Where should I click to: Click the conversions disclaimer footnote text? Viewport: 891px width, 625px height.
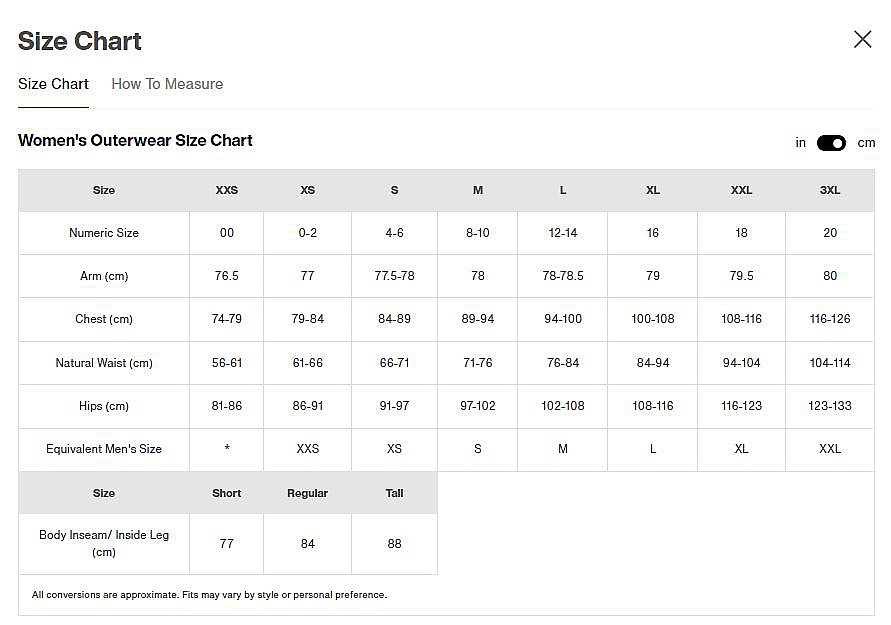(209, 595)
